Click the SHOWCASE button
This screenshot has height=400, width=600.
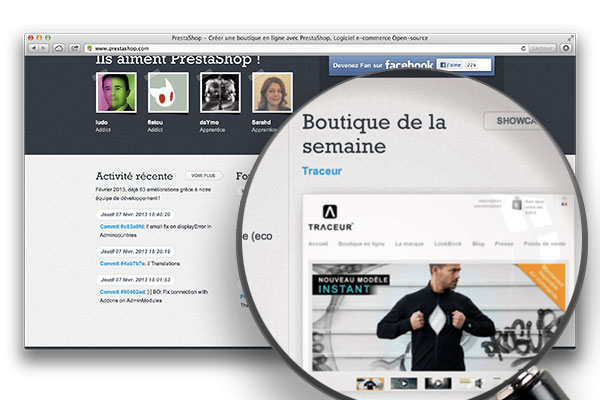(515, 121)
